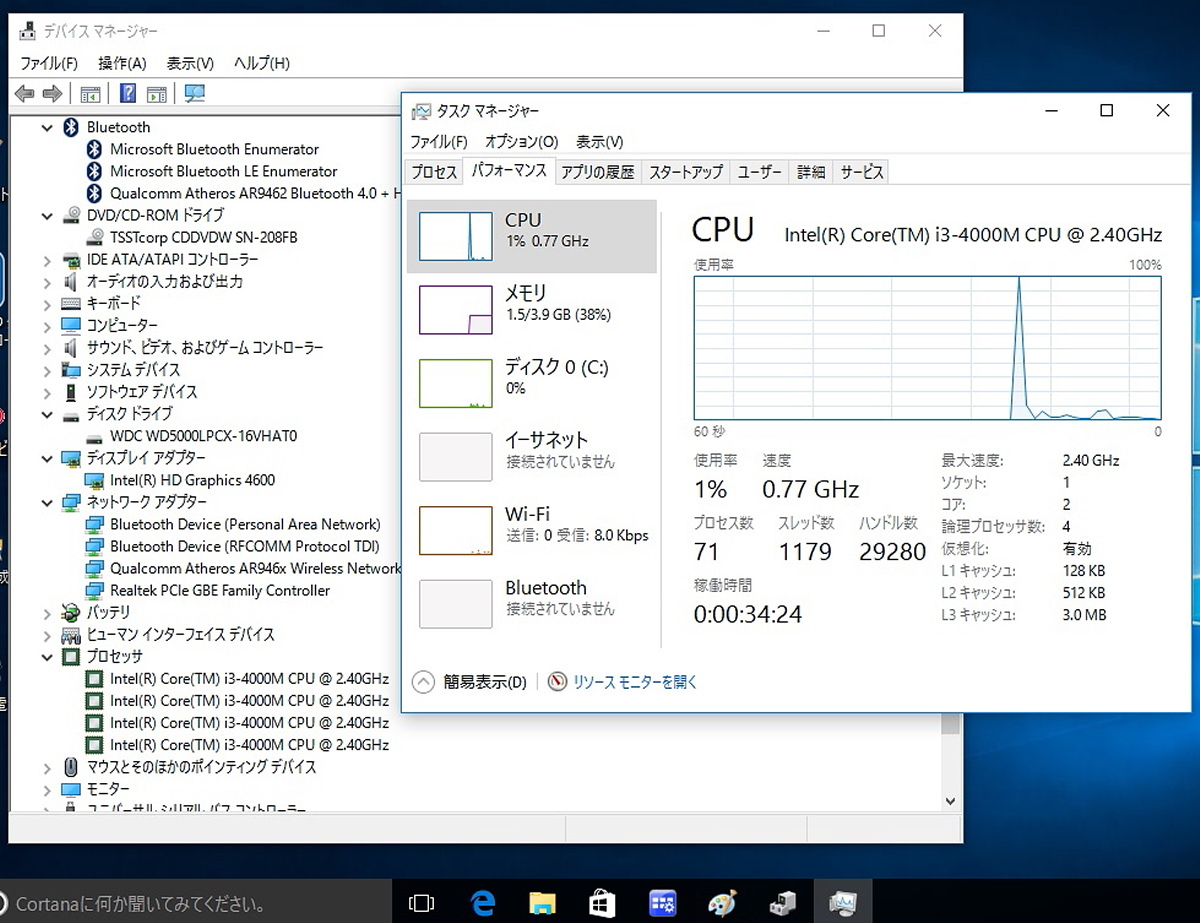Open Task View from the taskbar
Image resolution: width=1200 pixels, height=923 pixels.
[x=422, y=904]
